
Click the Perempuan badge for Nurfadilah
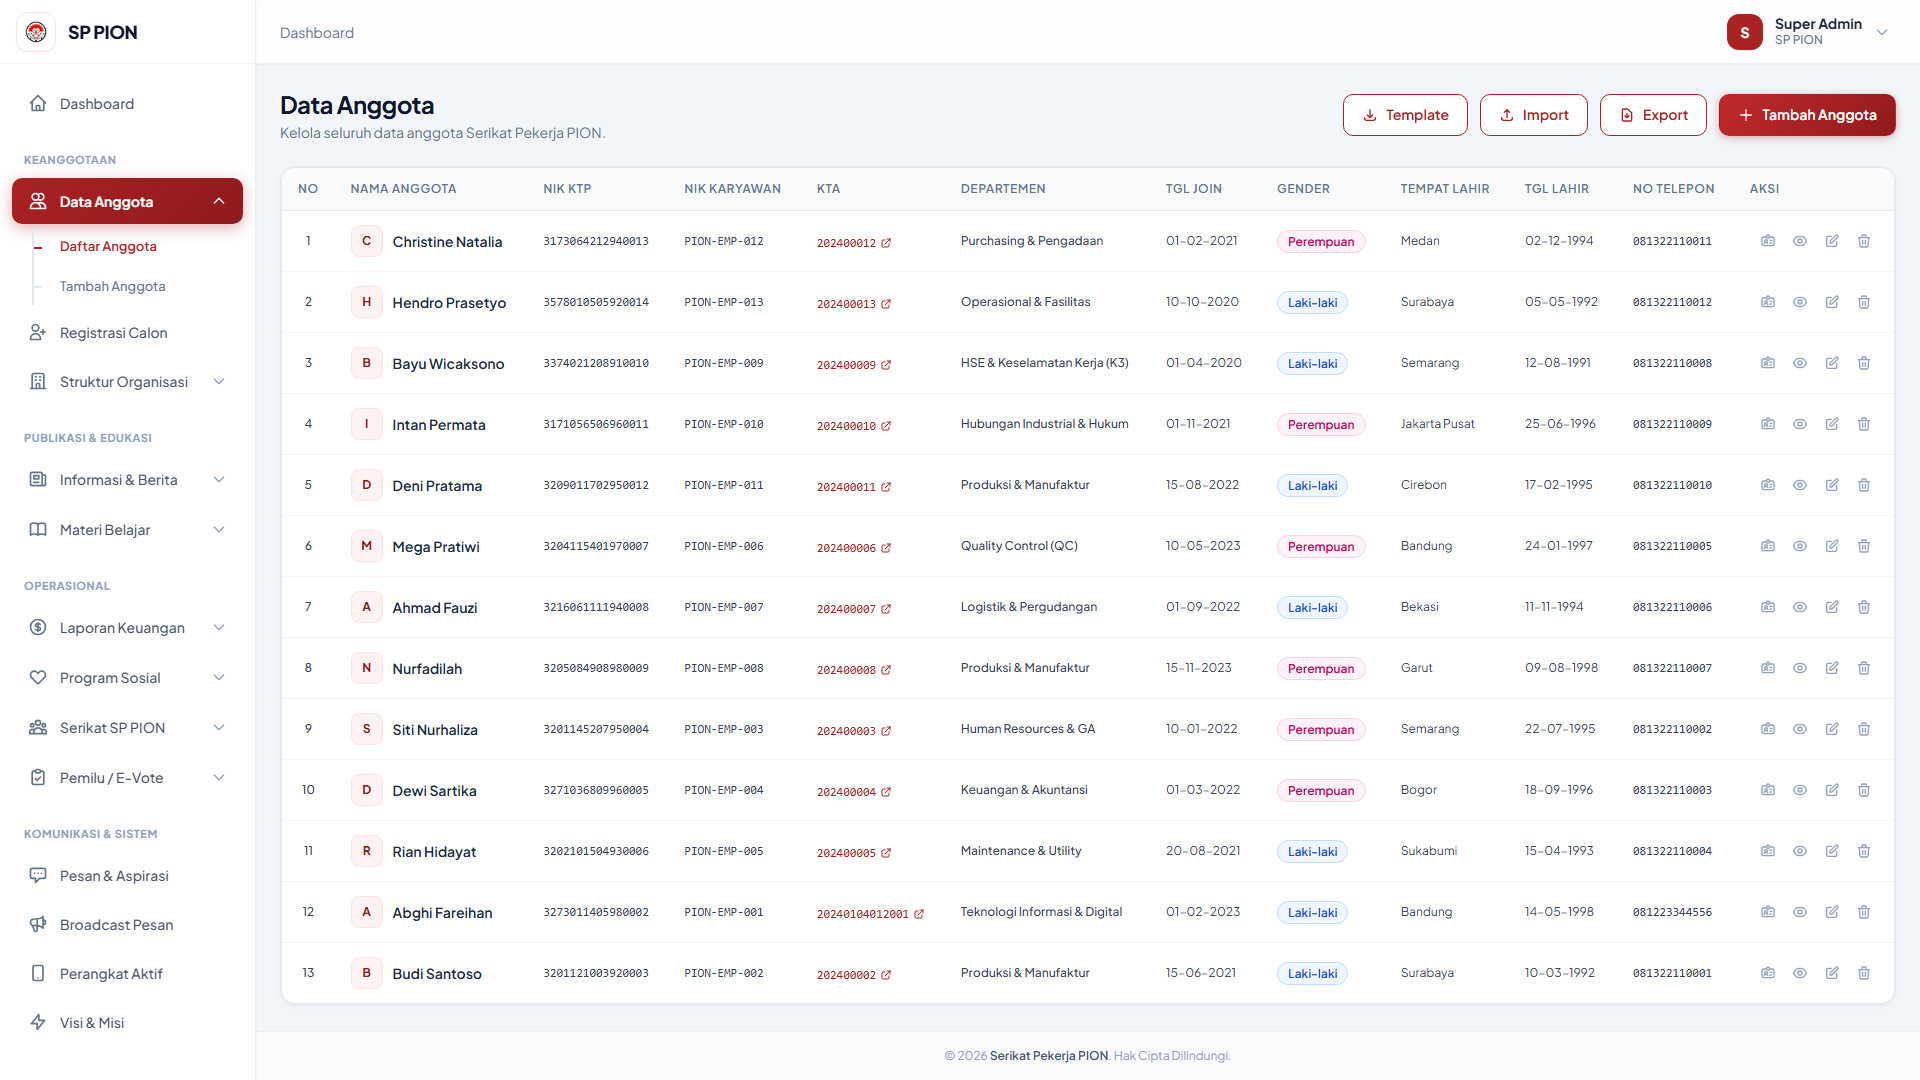(x=1320, y=669)
